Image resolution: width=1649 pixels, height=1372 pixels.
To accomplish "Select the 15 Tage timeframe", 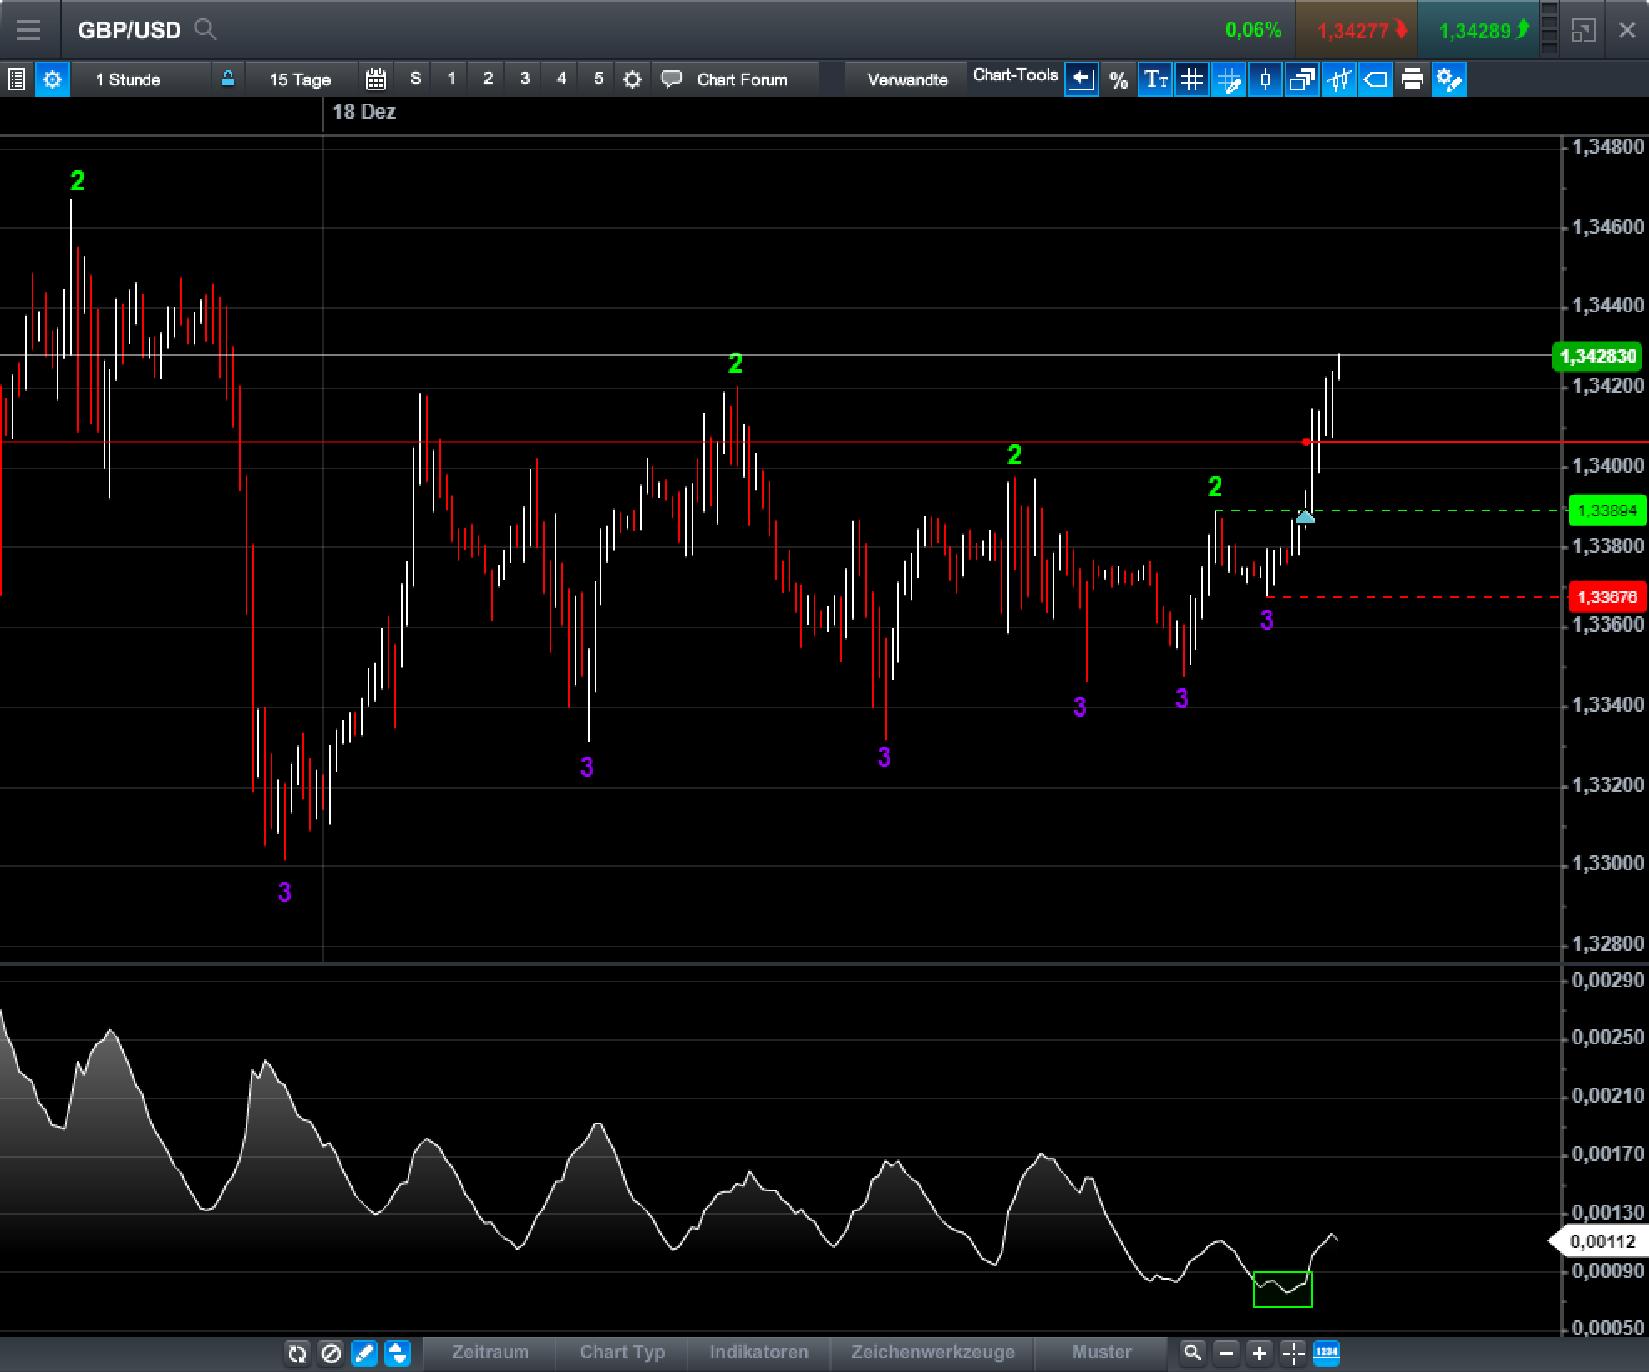I will coord(296,79).
